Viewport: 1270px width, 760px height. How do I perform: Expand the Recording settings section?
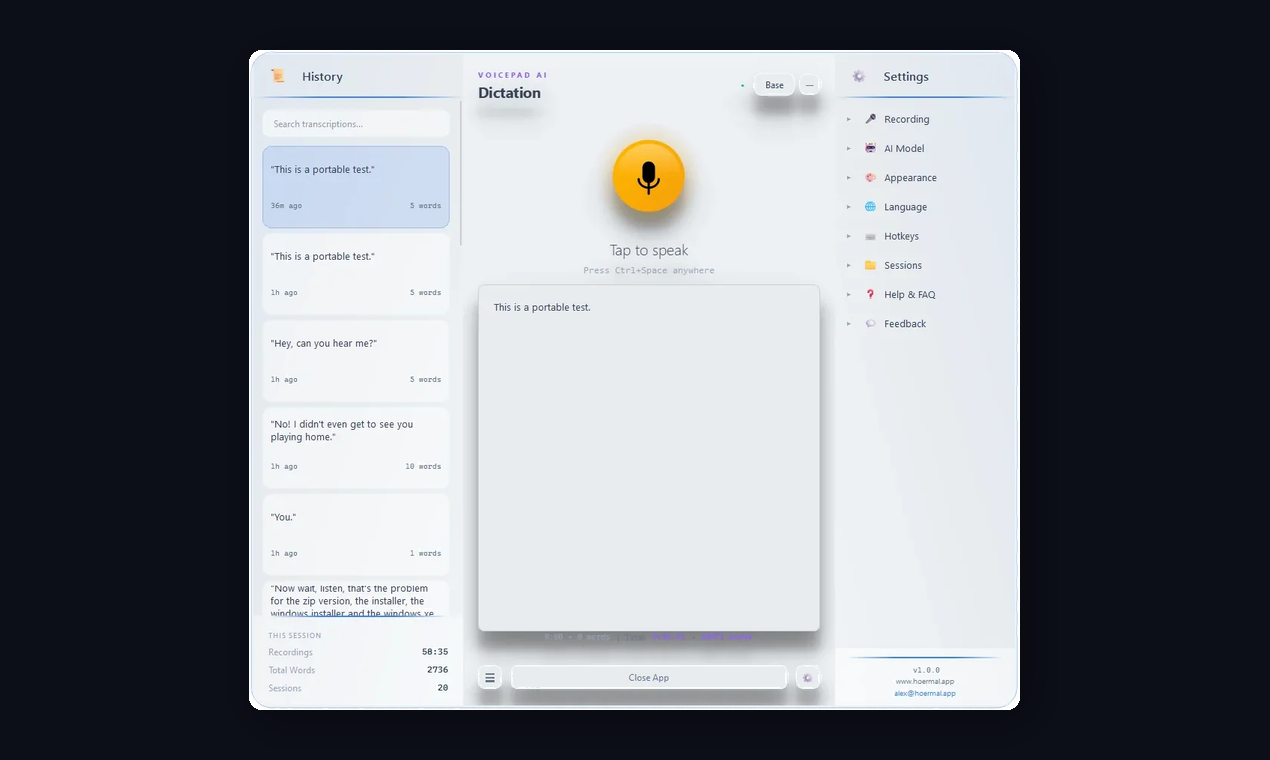tap(849, 118)
